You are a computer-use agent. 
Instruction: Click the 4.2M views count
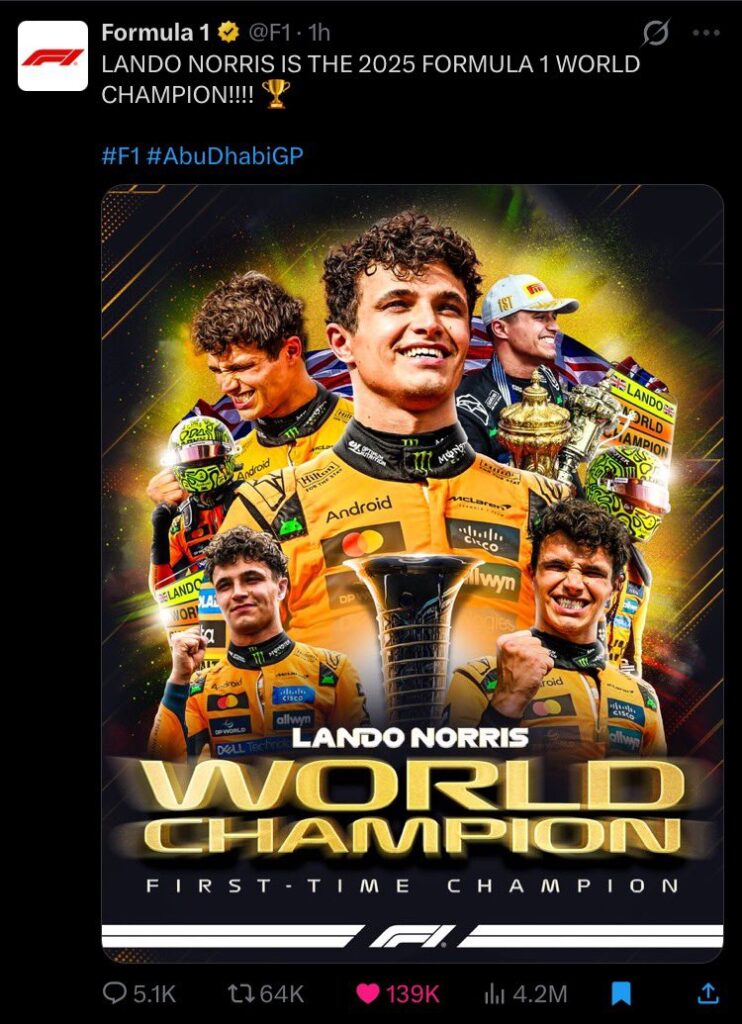[x=540, y=994]
